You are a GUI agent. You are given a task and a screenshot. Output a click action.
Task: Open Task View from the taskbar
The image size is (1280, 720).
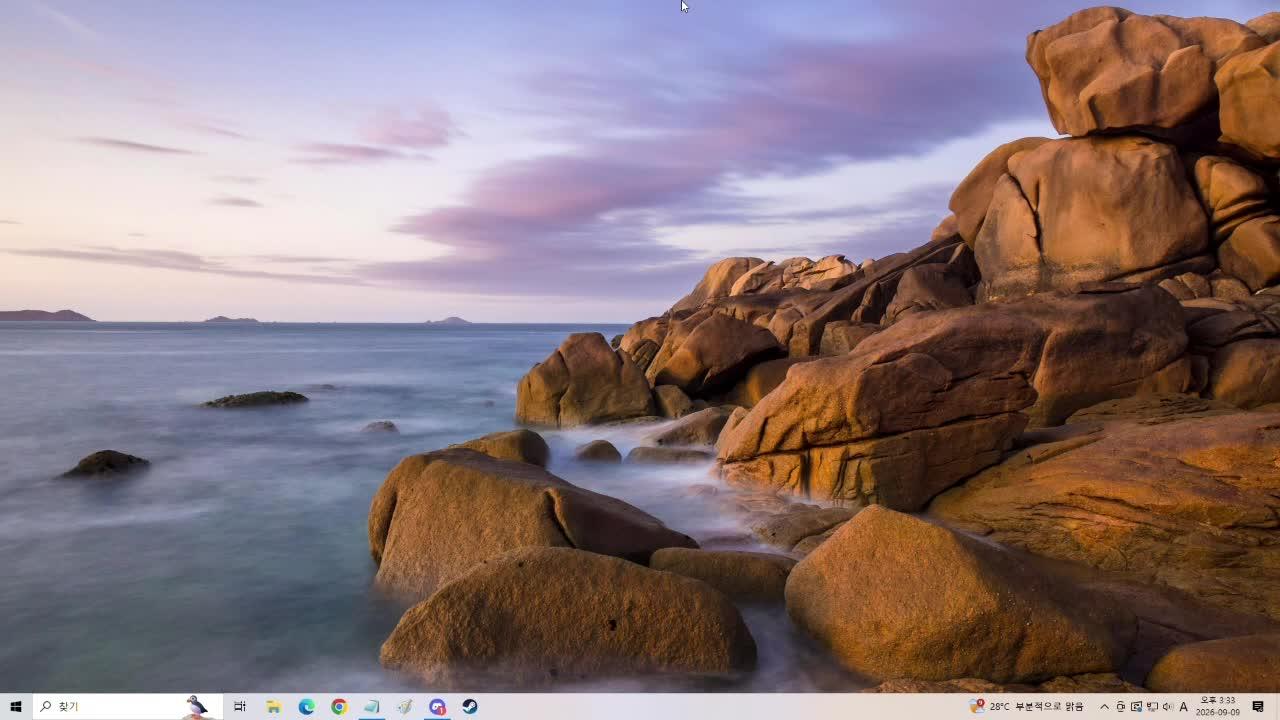pyautogui.click(x=240, y=706)
